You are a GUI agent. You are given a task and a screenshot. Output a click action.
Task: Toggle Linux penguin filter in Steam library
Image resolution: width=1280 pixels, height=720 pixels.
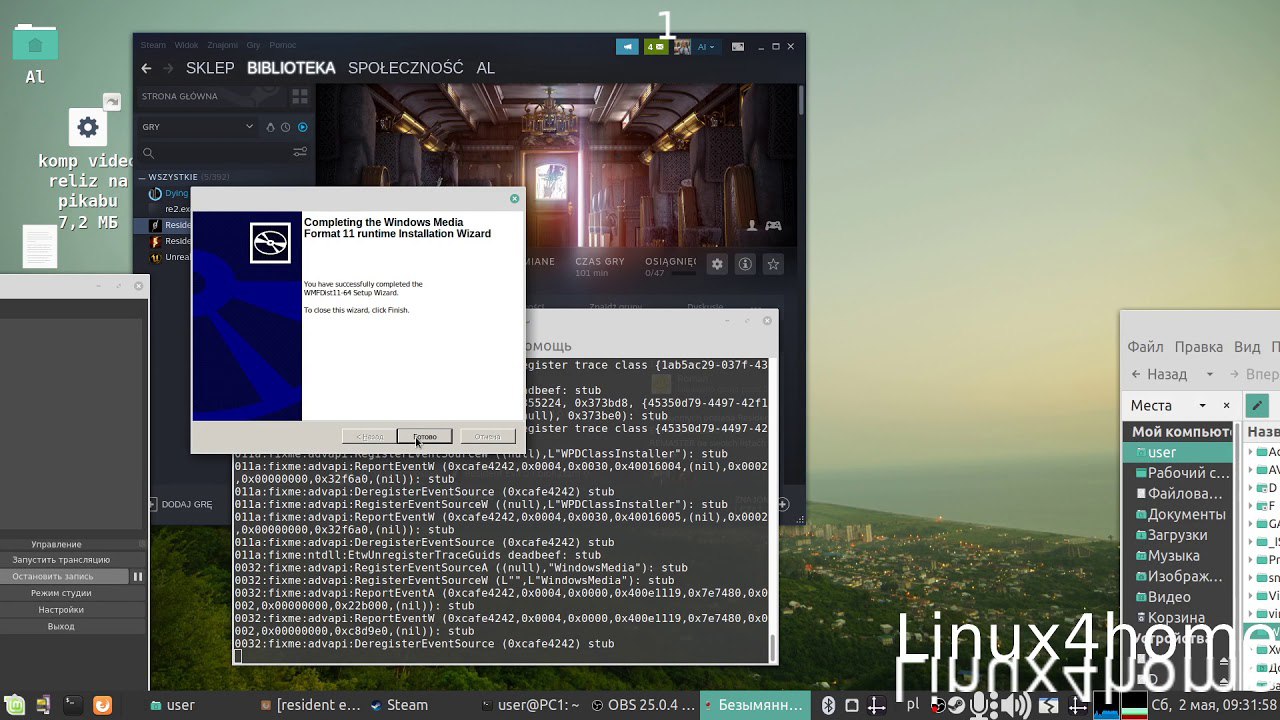pos(270,127)
